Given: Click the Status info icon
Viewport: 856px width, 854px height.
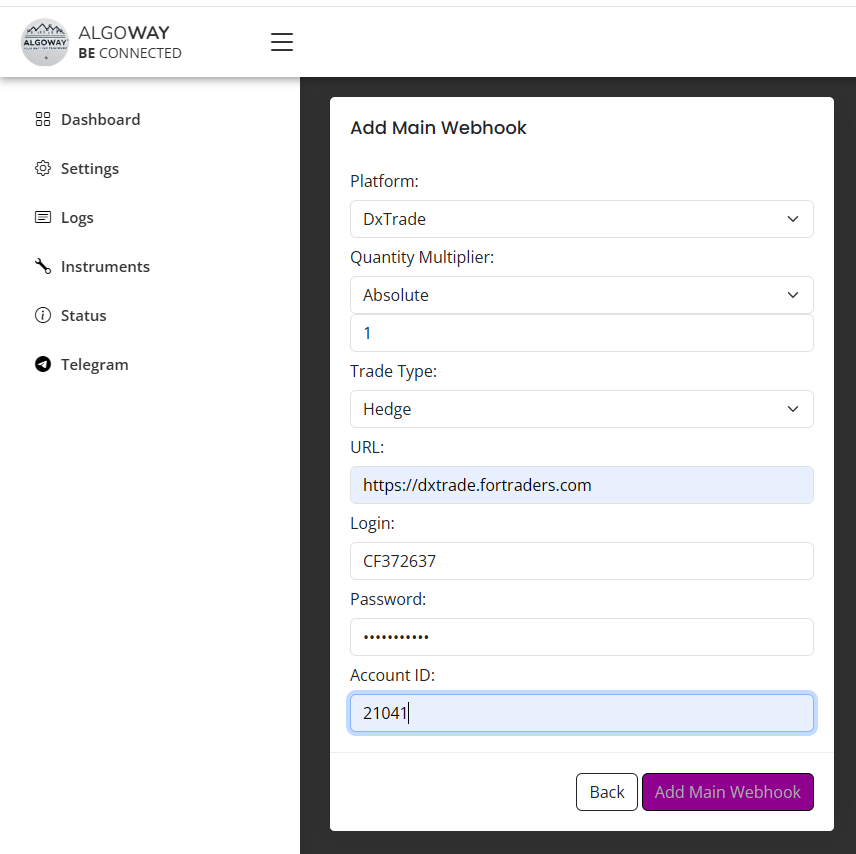Looking at the screenshot, I should coord(43,315).
